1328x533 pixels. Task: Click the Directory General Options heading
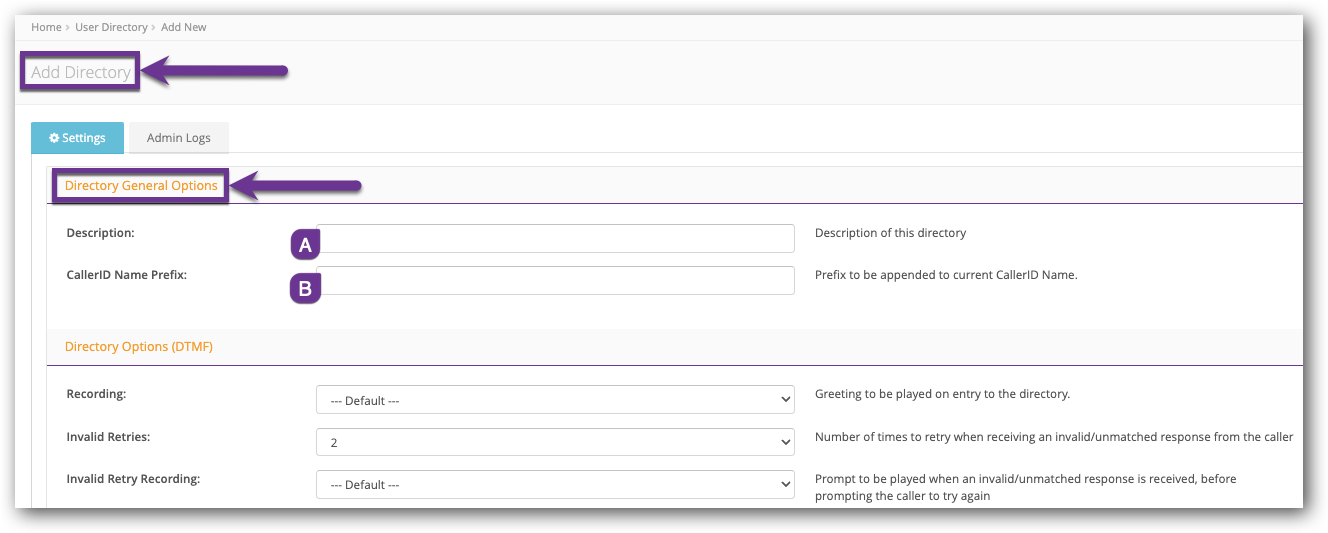pyautogui.click(x=141, y=186)
